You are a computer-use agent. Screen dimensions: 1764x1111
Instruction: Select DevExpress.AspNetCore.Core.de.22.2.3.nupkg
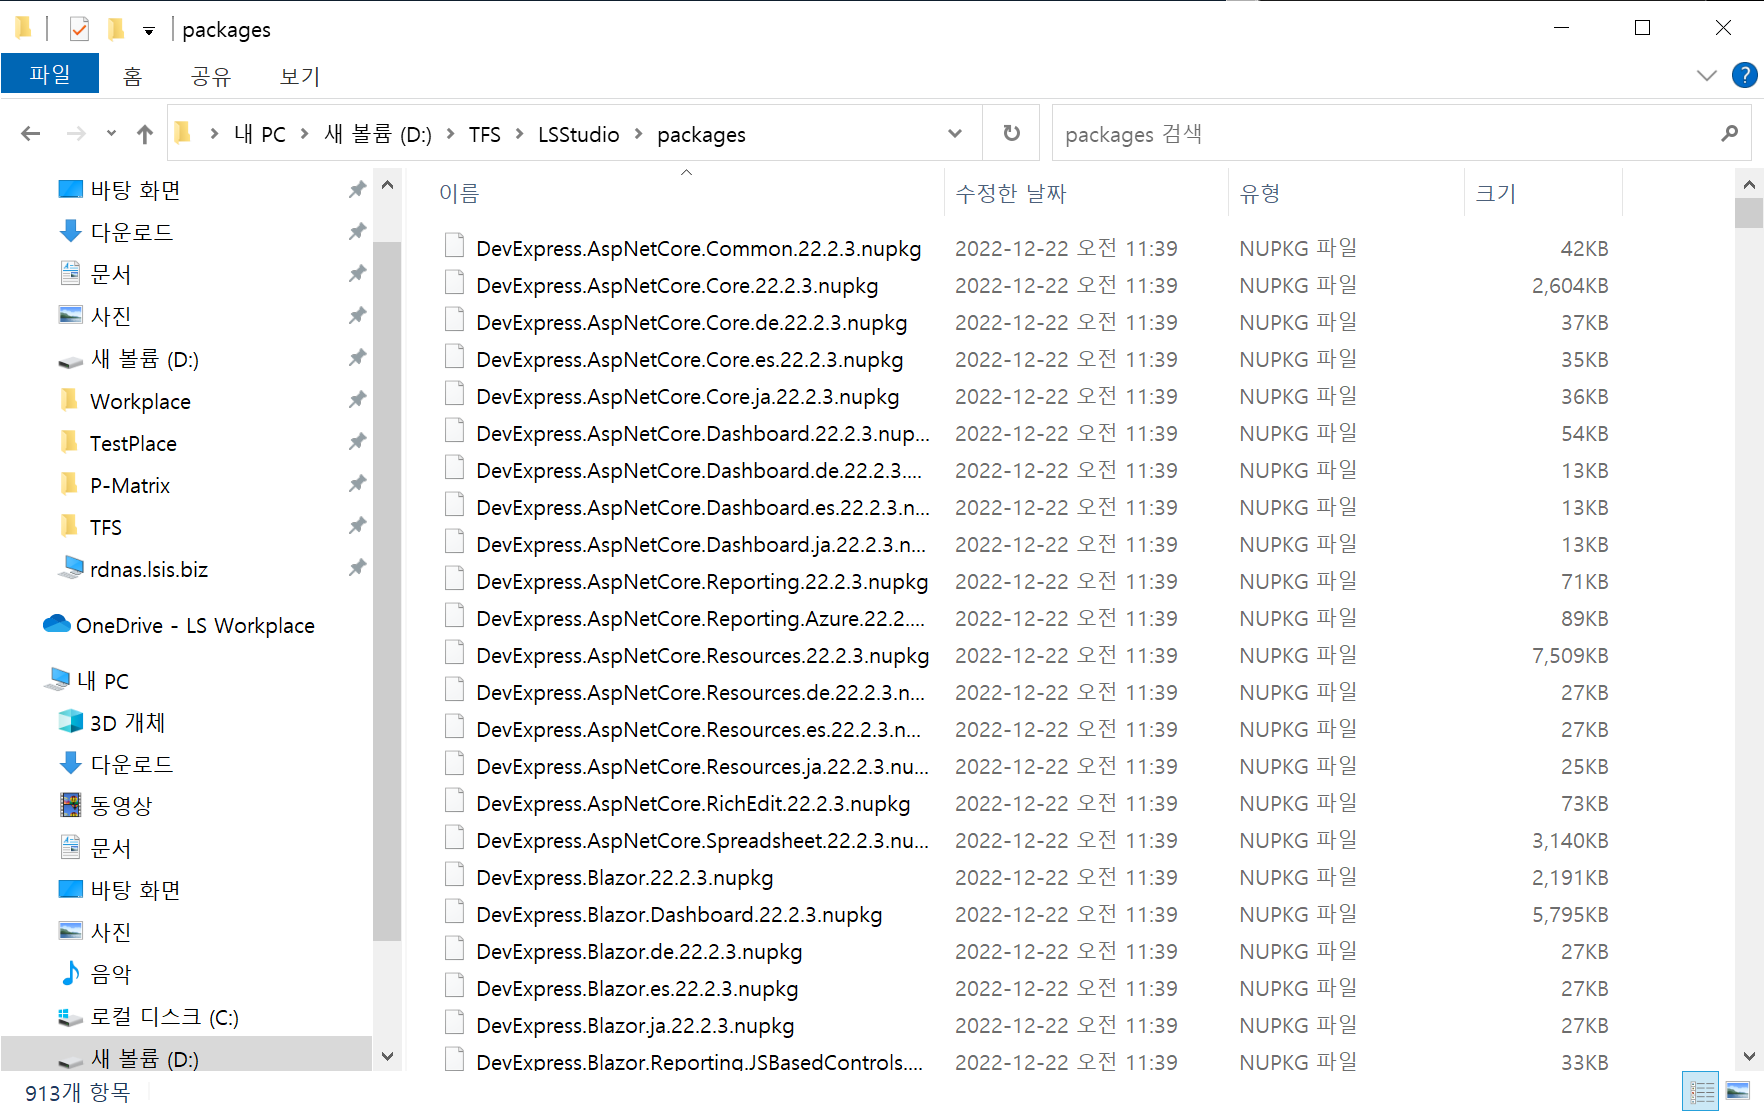[x=692, y=323]
